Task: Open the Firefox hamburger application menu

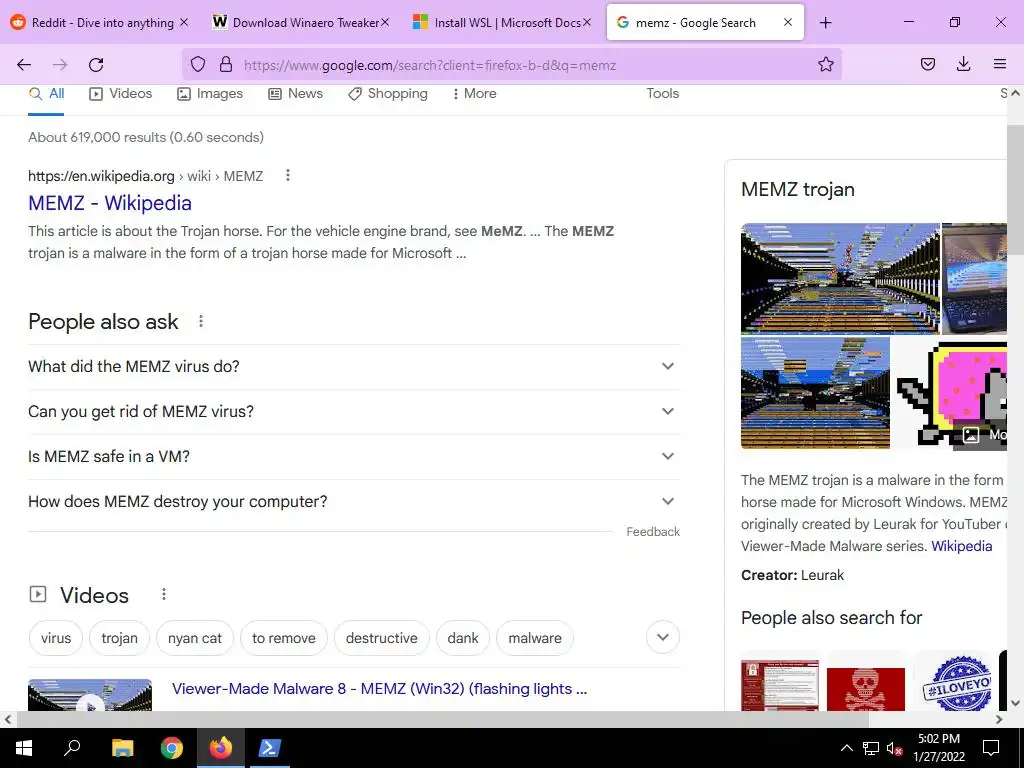Action: (x=999, y=64)
